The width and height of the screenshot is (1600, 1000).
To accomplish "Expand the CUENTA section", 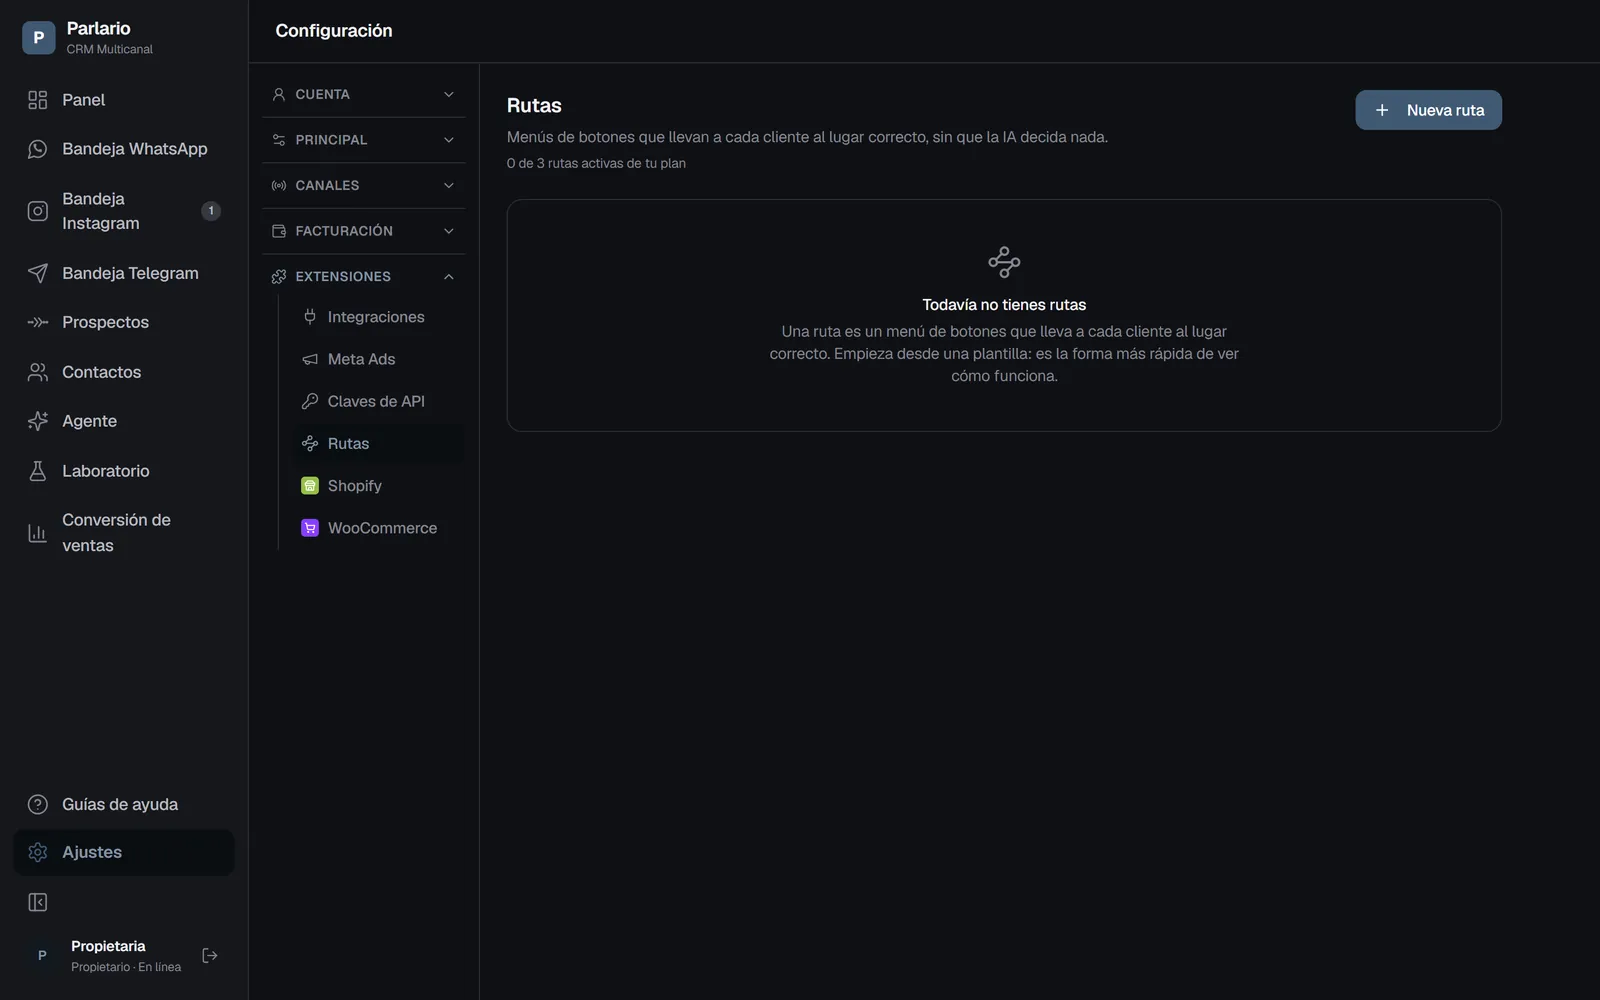I will pos(363,94).
